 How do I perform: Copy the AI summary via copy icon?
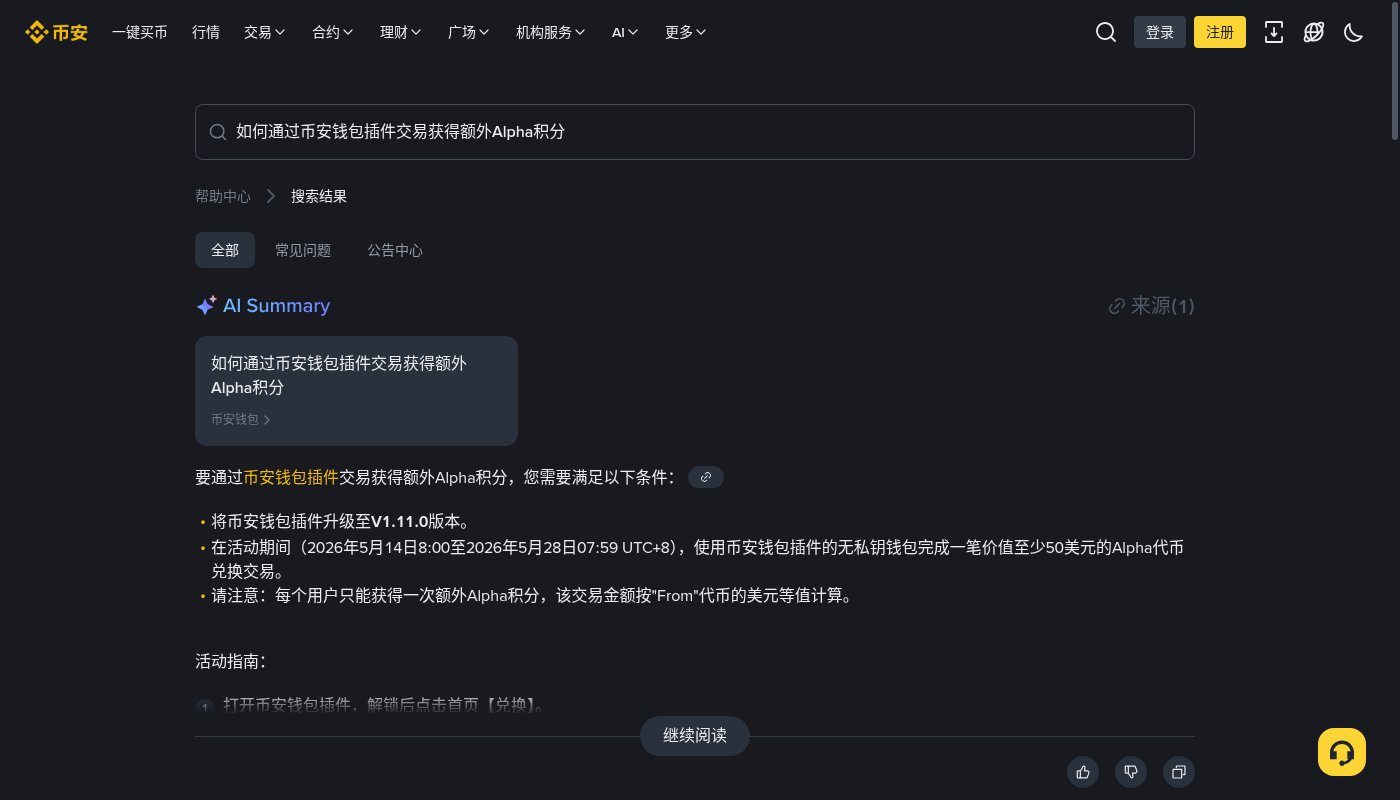click(1179, 772)
